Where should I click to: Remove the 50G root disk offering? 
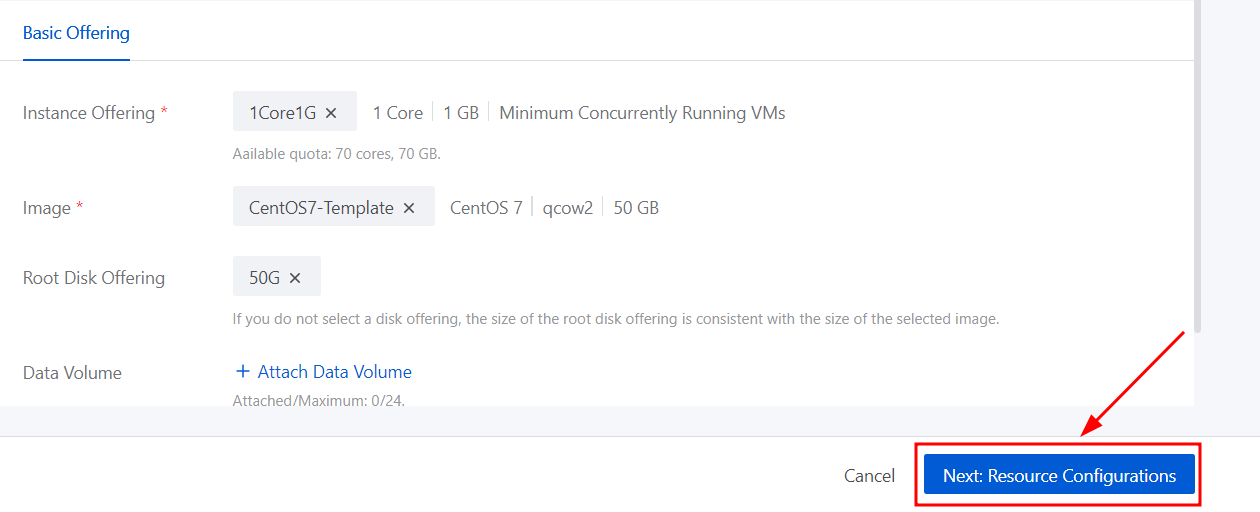point(295,278)
